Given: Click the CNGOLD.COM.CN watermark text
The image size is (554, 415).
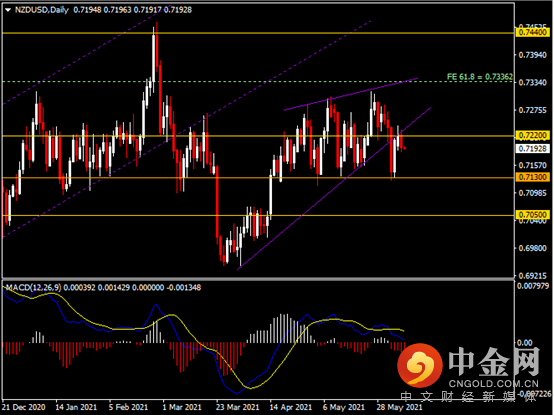Looking at the screenshot, I should click(494, 384).
